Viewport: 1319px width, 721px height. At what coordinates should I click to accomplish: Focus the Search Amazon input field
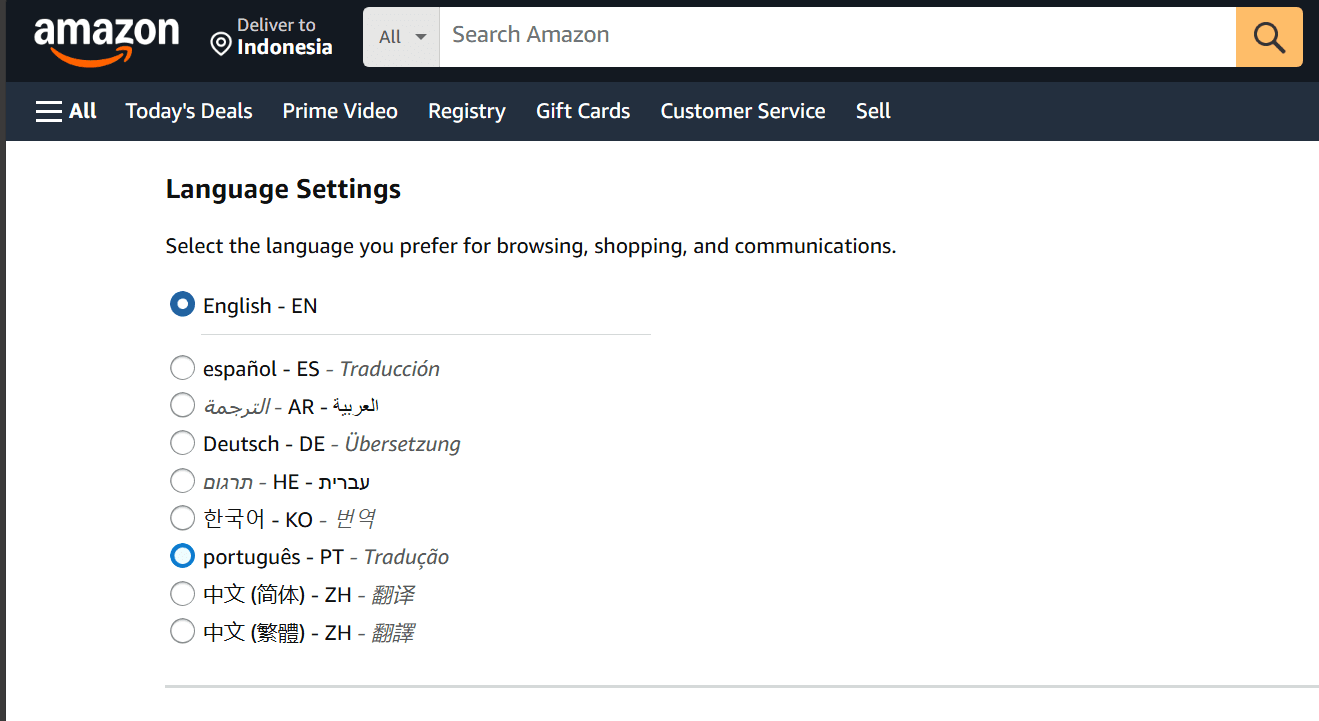click(837, 35)
